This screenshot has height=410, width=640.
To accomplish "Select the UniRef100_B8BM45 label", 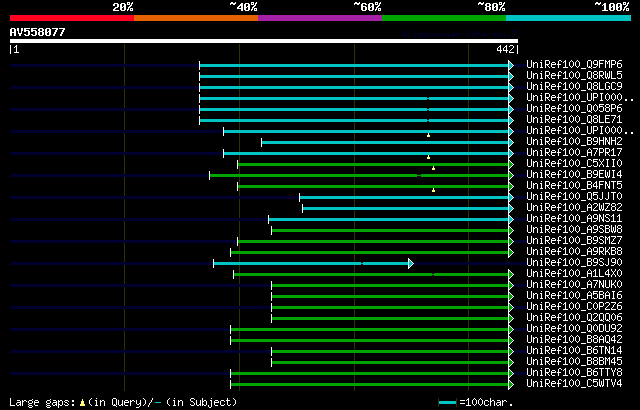I will [x=574, y=362].
